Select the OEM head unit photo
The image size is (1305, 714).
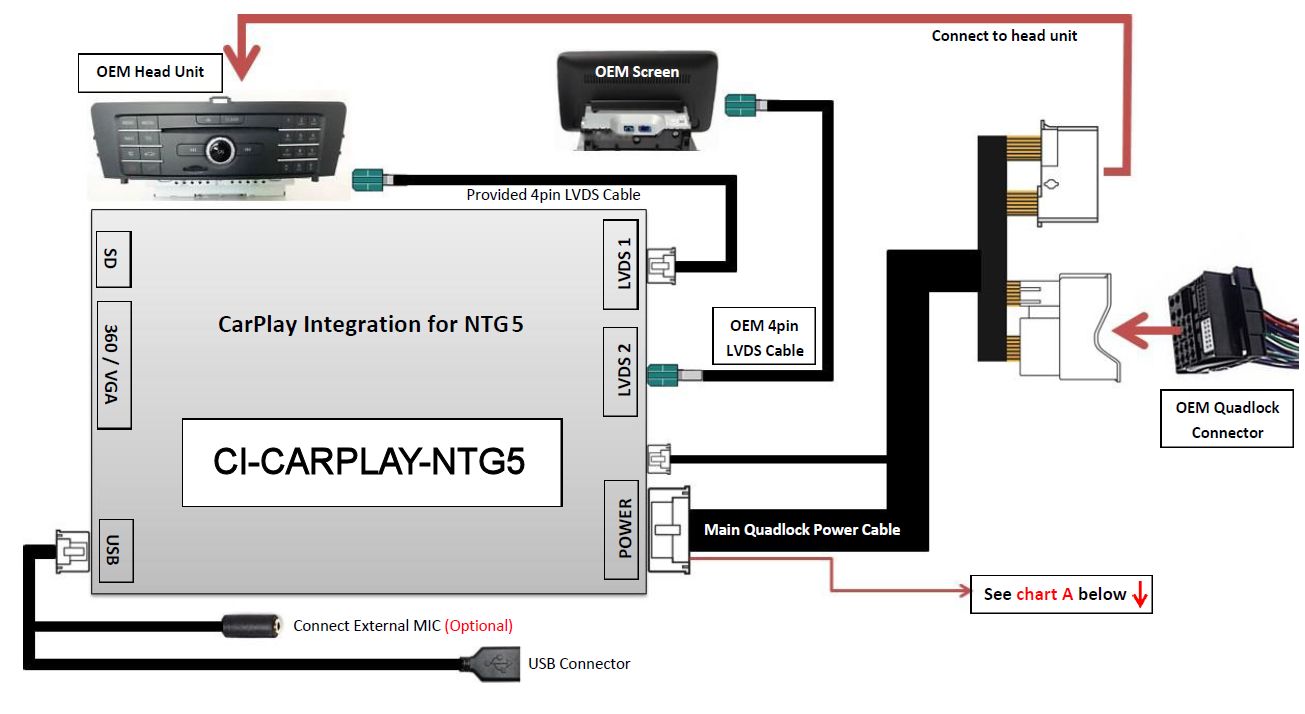pyautogui.click(x=218, y=148)
